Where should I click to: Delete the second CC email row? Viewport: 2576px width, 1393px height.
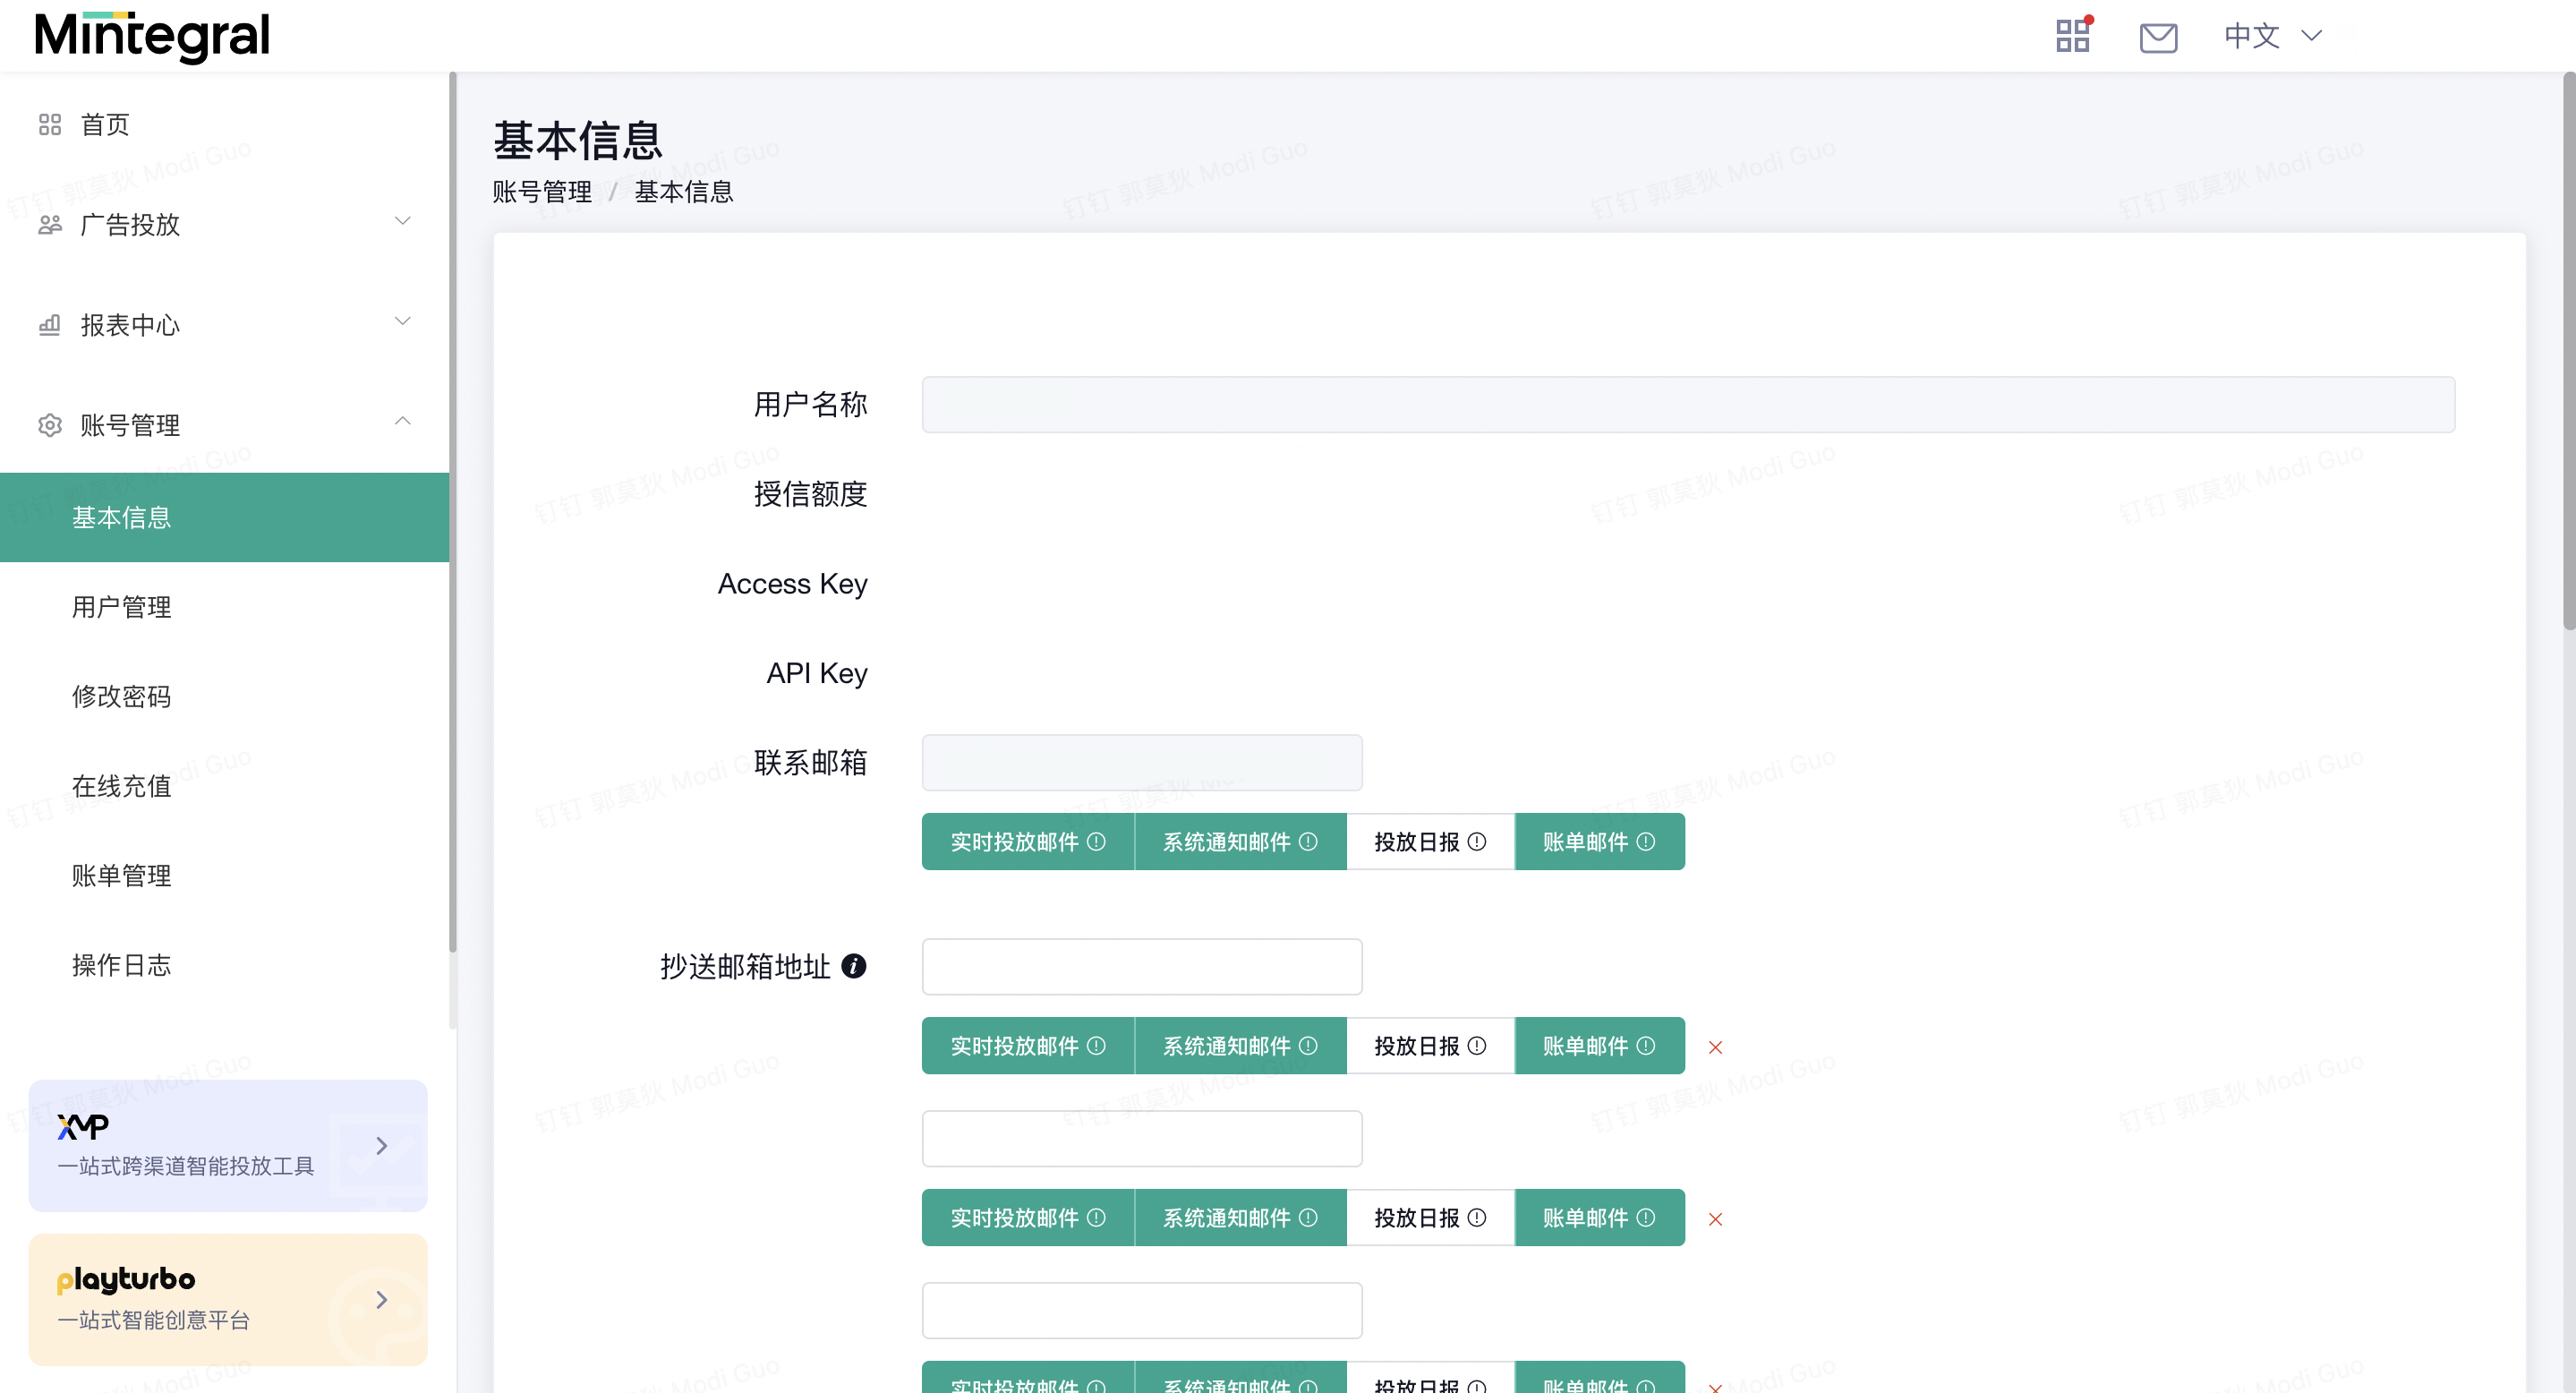point(1716,1219)
